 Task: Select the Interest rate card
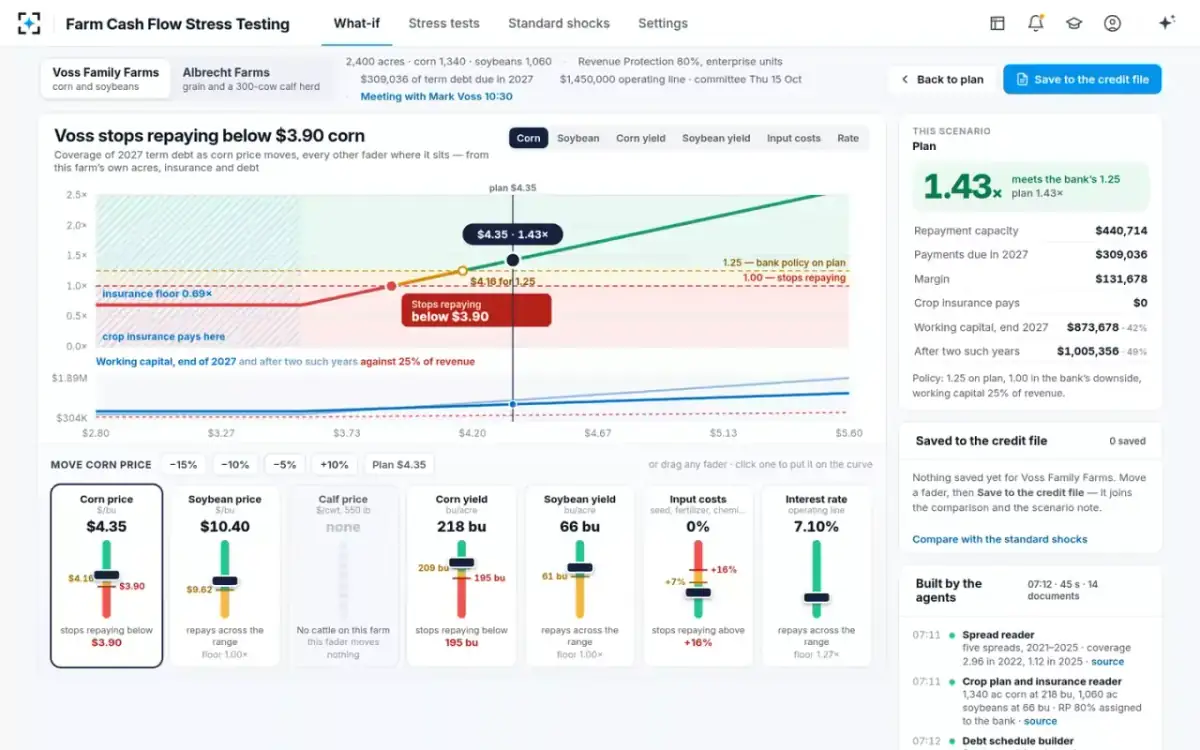pyautogui.click(x=816, y=576)
